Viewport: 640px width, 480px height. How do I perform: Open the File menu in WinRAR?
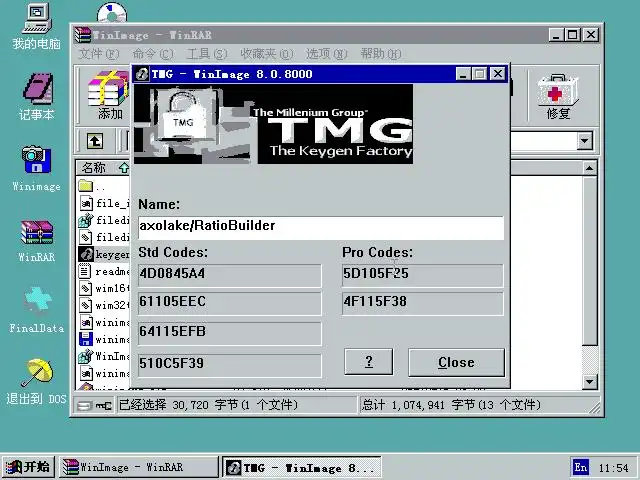[98, 54]
